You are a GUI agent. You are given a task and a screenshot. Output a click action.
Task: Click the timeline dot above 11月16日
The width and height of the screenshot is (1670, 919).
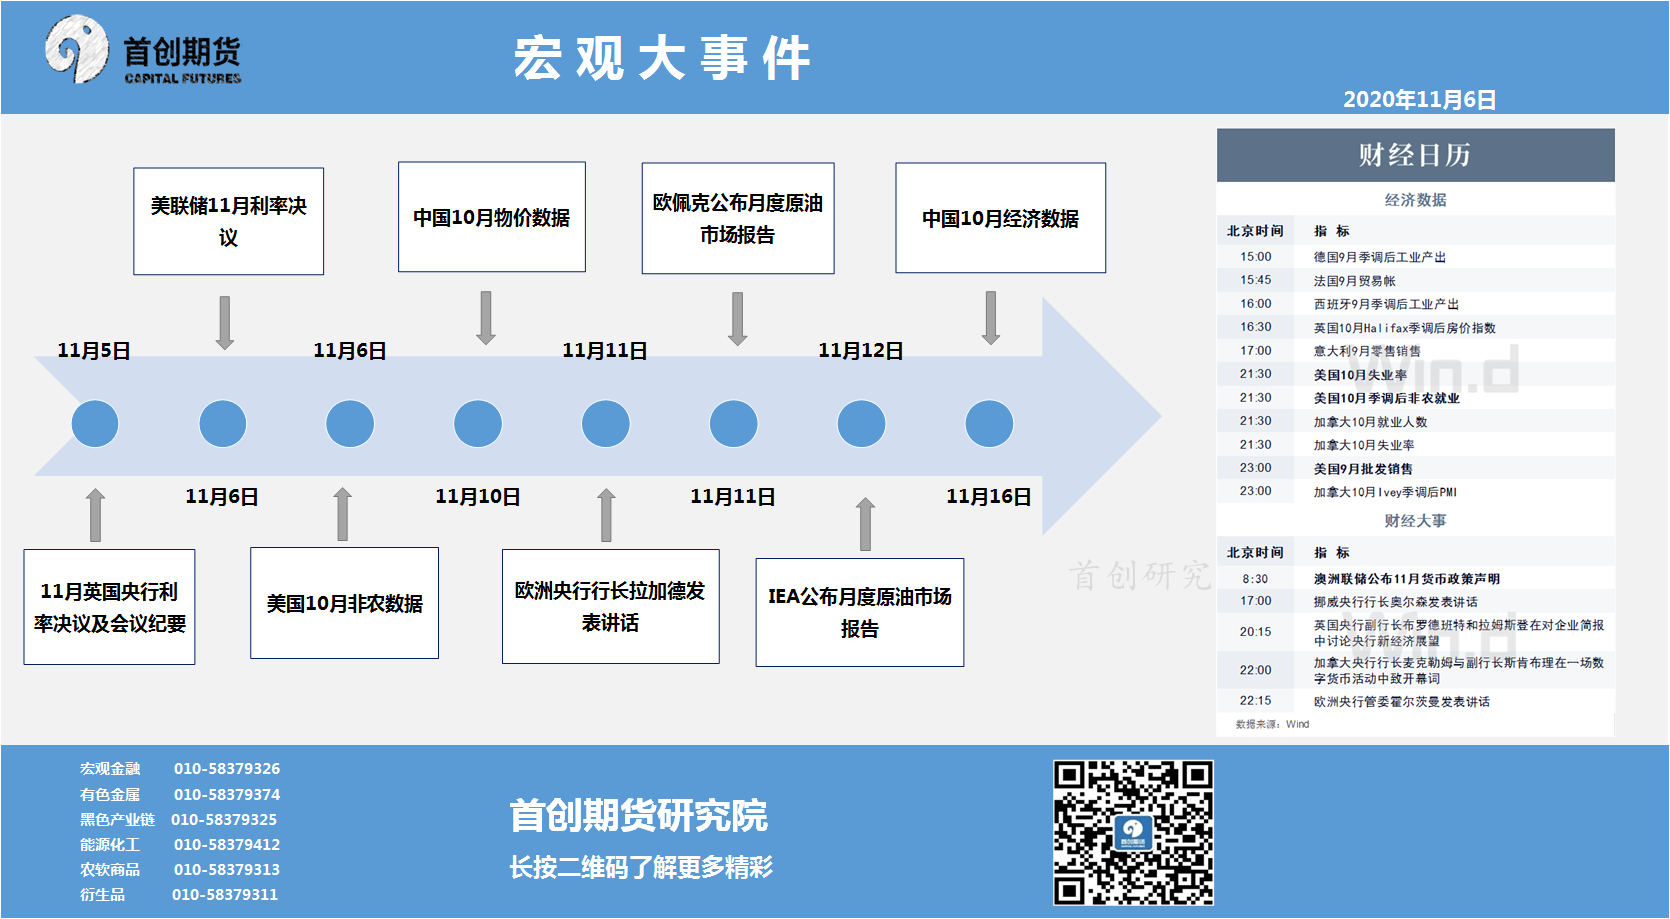coord(990,424)
